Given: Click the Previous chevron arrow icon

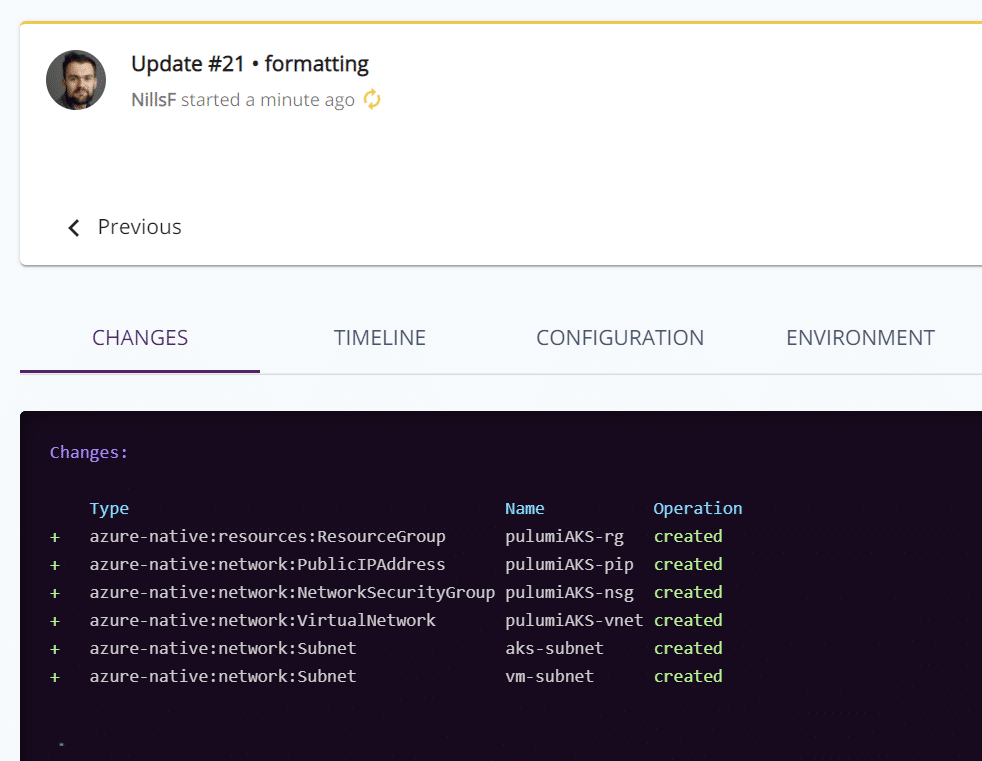Looking at the screenshot, I should (74, 227).
